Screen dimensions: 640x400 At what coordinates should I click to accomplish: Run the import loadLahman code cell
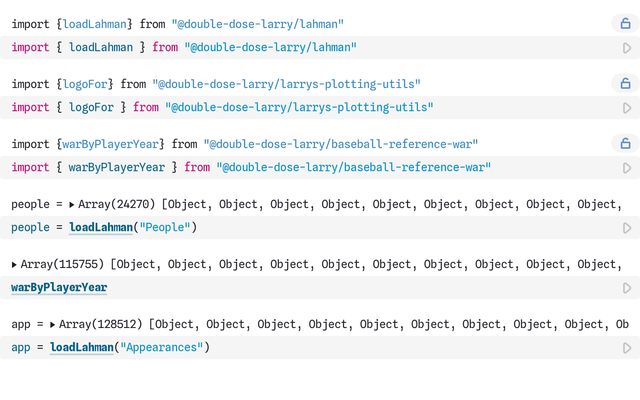[626, 48]
